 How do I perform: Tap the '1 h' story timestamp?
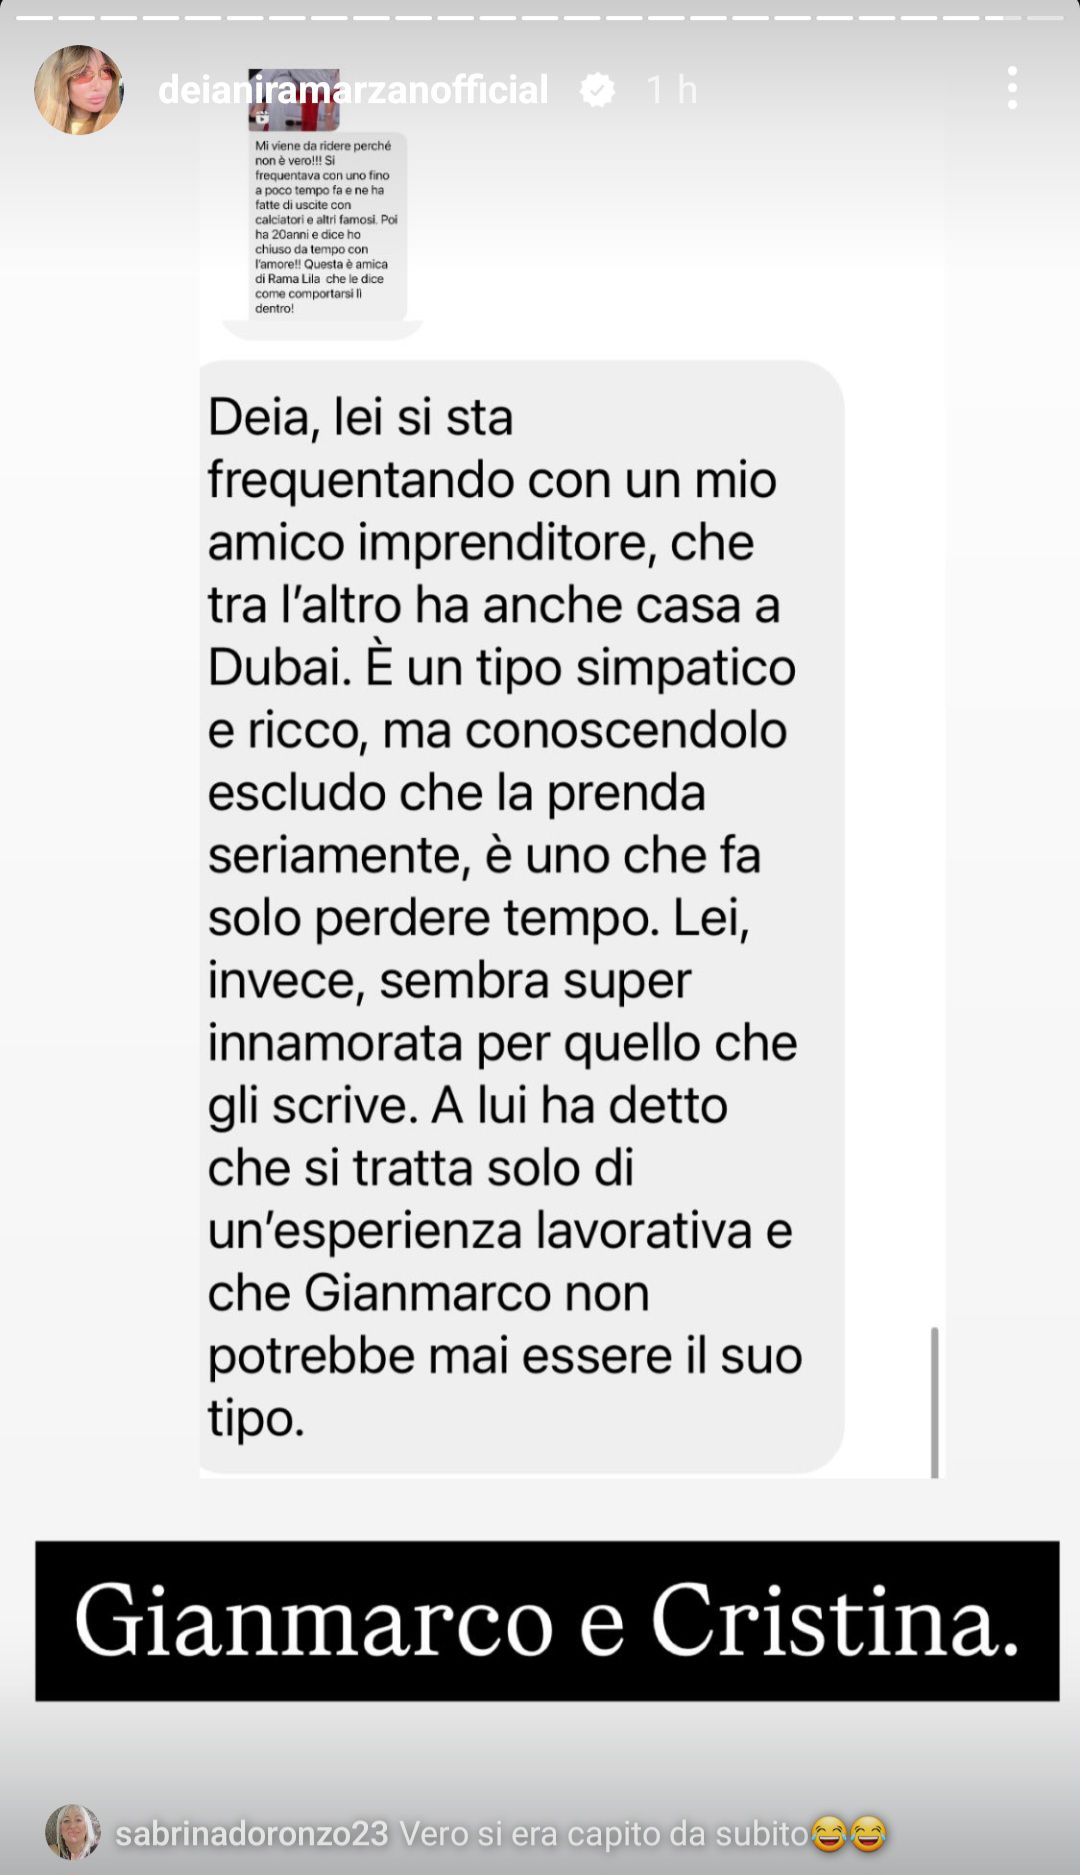click(x=671, y=90)
